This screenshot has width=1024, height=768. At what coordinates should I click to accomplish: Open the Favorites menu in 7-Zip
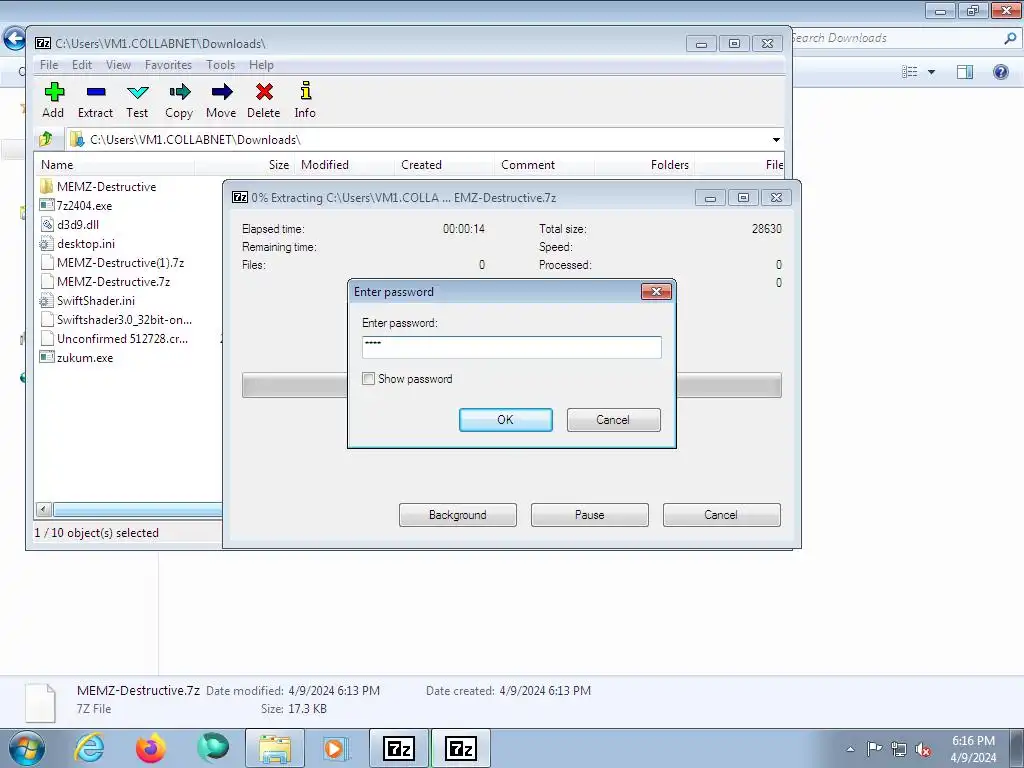tap(168, 65)
